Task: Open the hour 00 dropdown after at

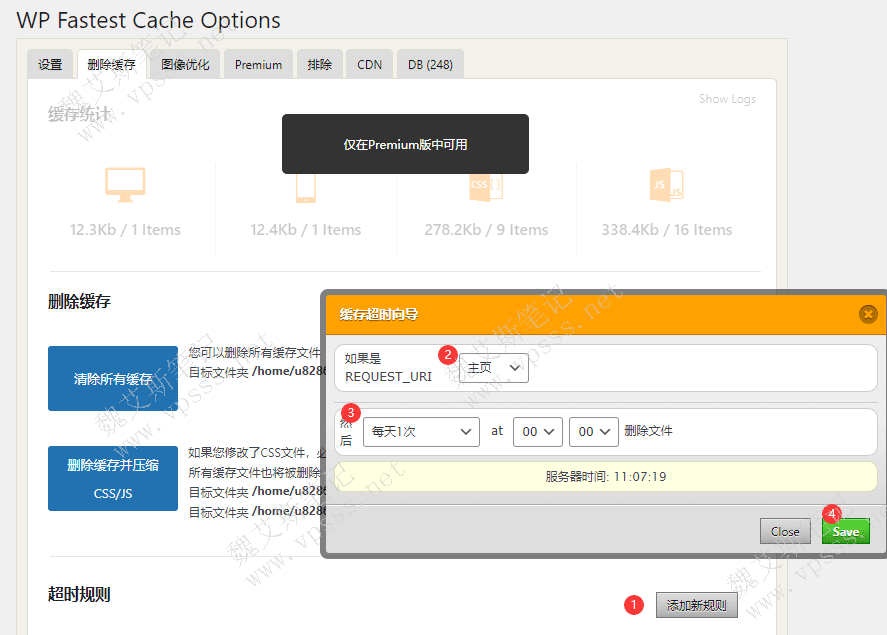Action: (537, 432)
